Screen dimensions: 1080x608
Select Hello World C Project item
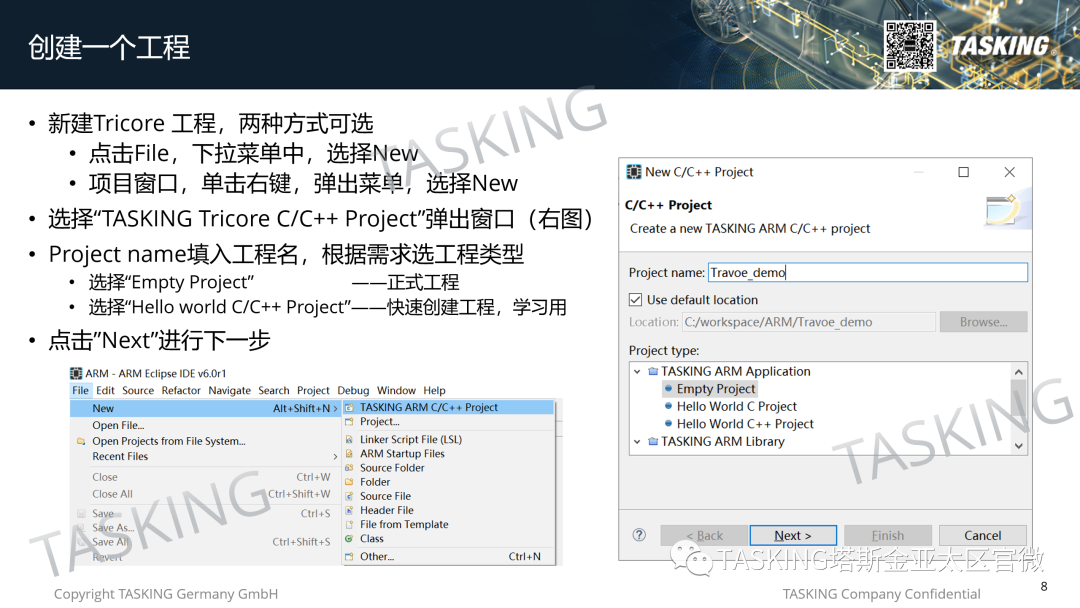point(736,406)
